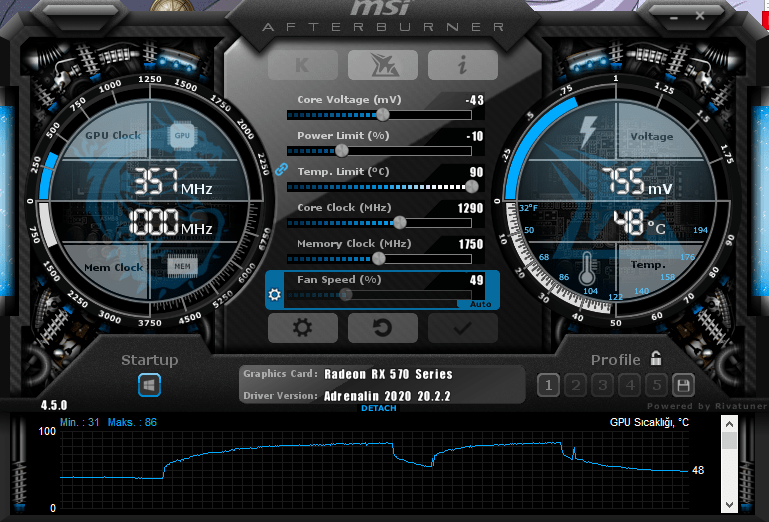Toggle Apply at Windows startup button

pyautogui.click(x=150, y=385)
